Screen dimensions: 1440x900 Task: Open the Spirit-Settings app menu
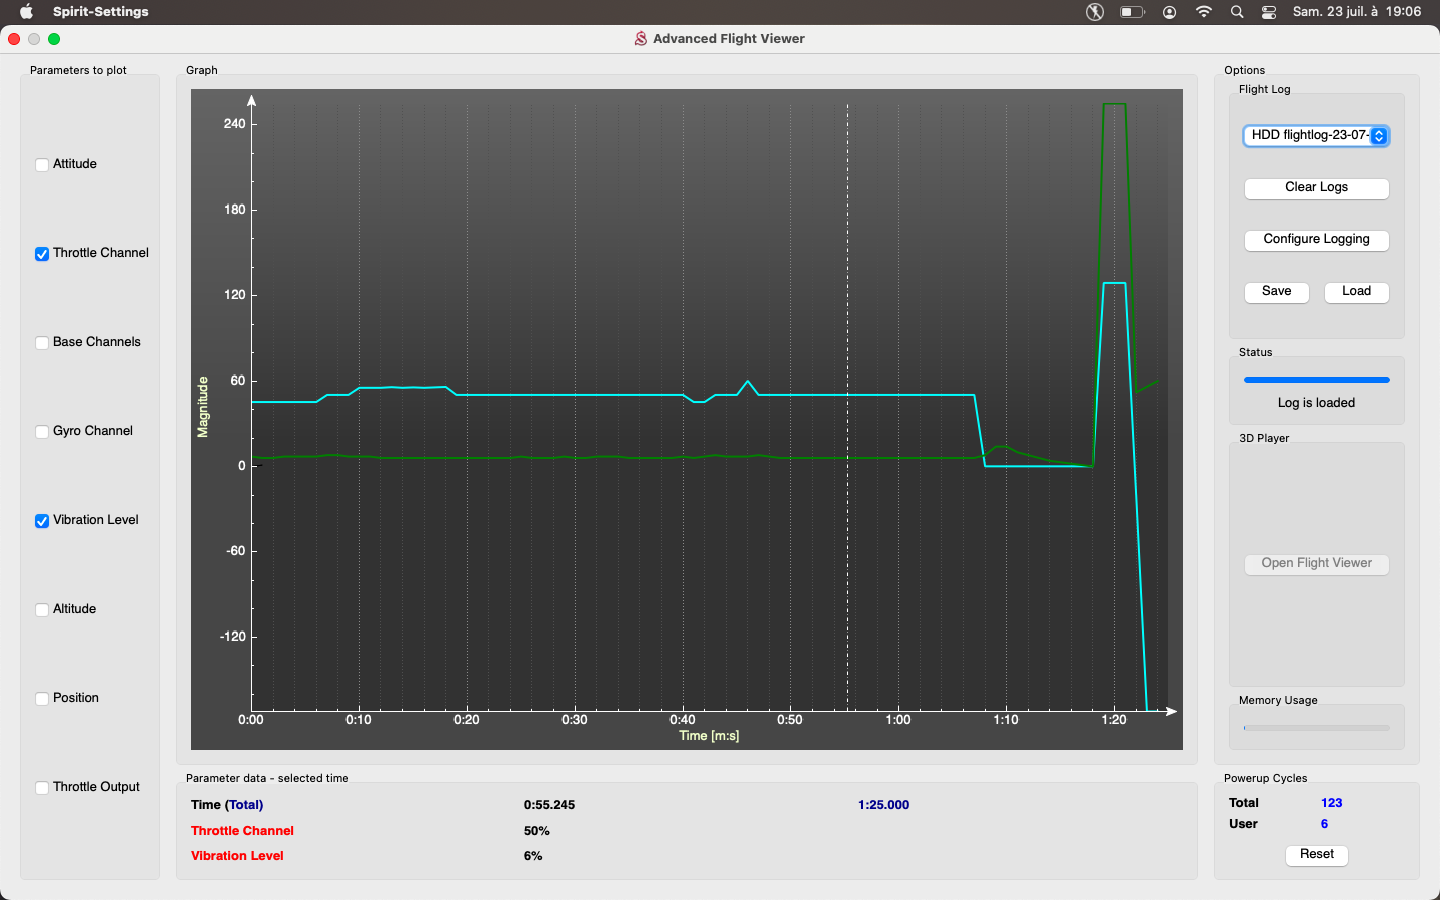[x=100, y=12]
